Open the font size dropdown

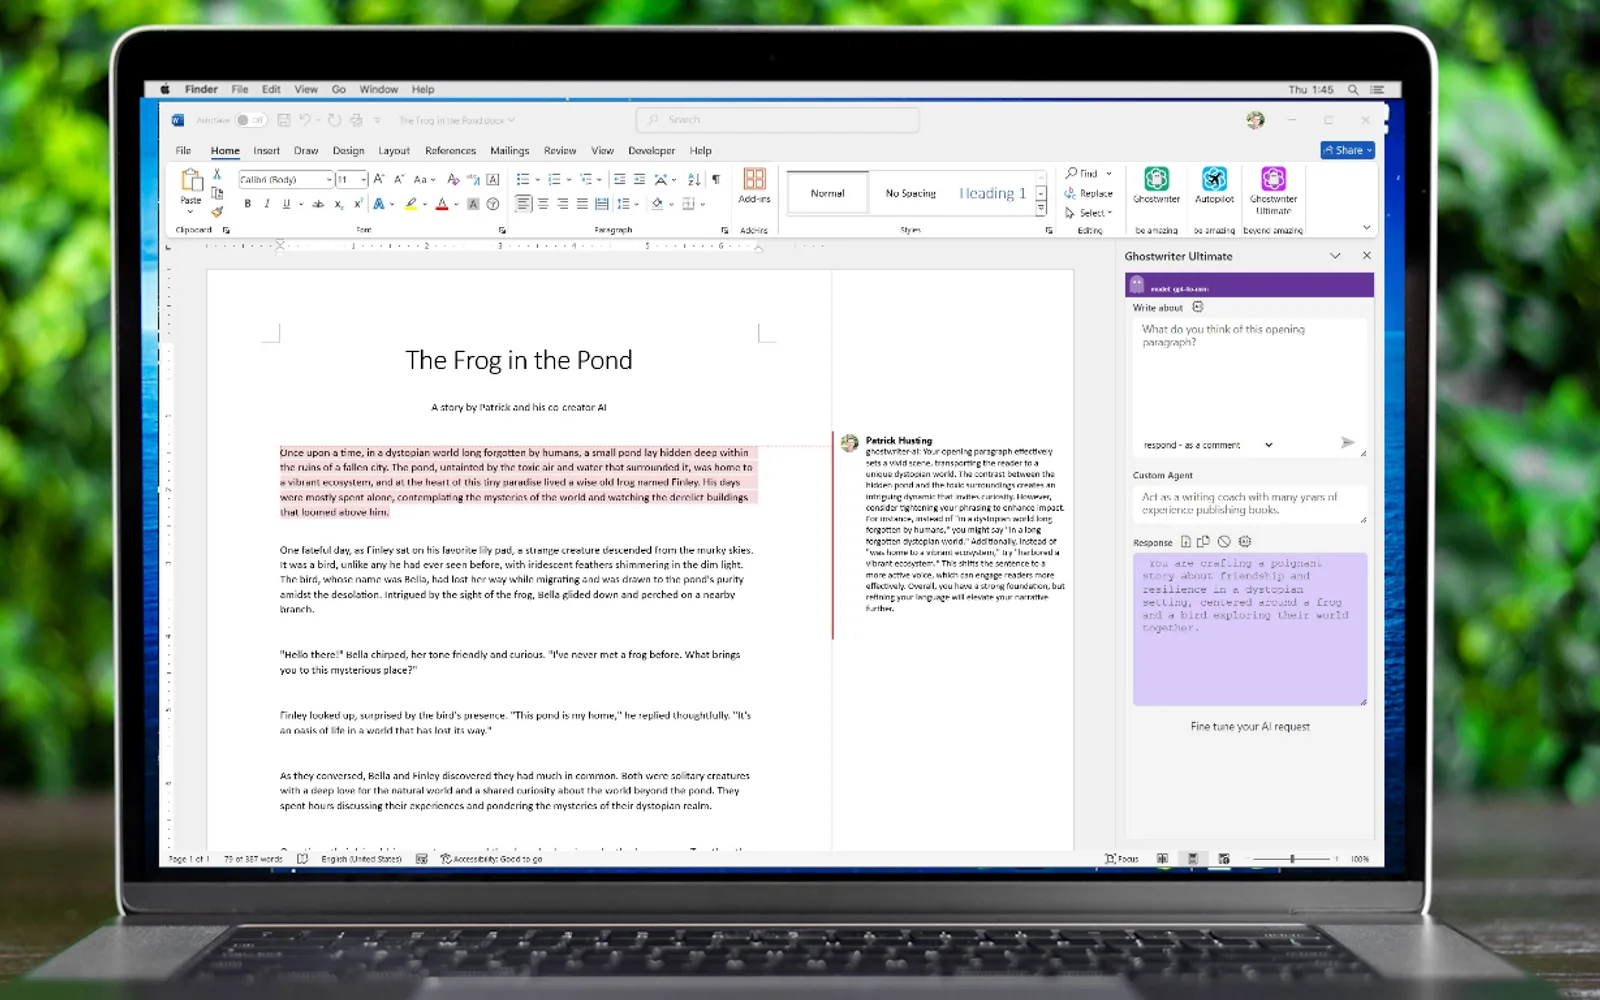pyautogui.click(x=363, y=180)
